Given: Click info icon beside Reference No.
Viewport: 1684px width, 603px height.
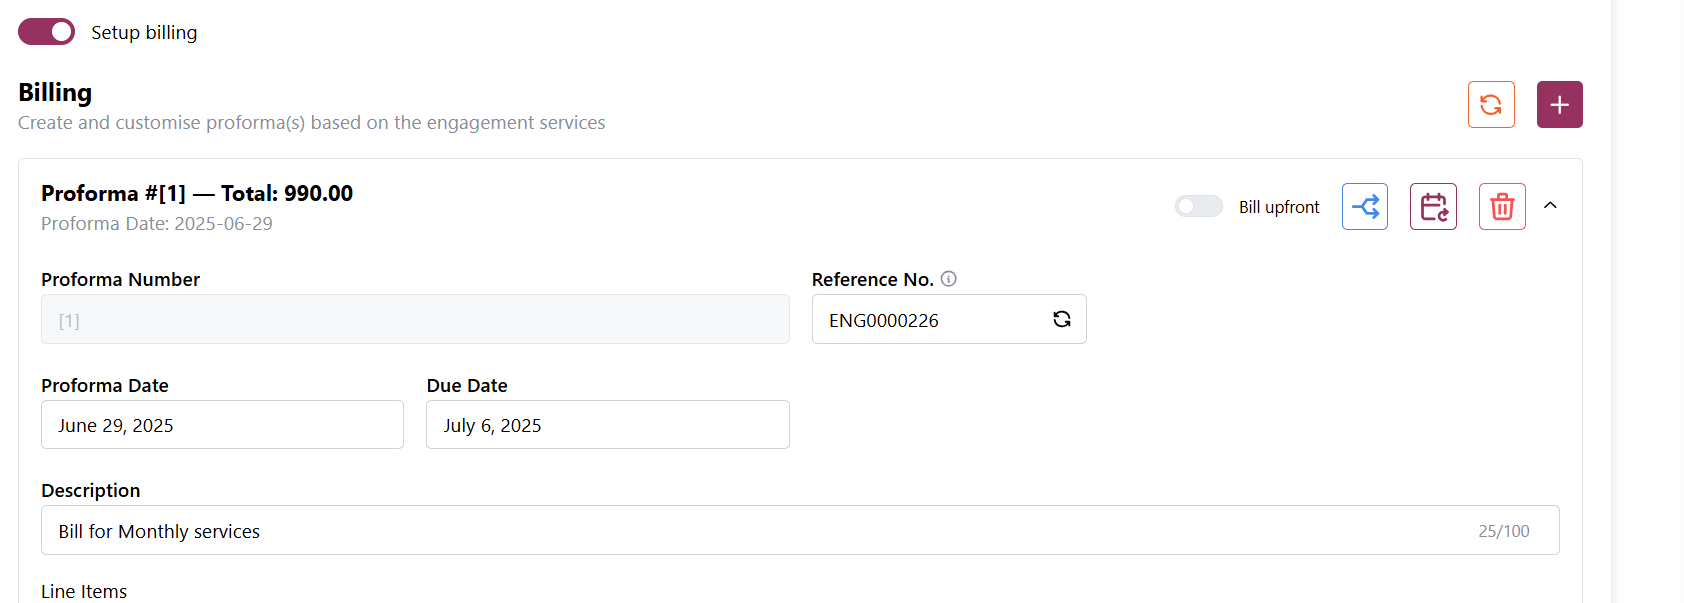Looking at the screenshot, I should point(949,279).
